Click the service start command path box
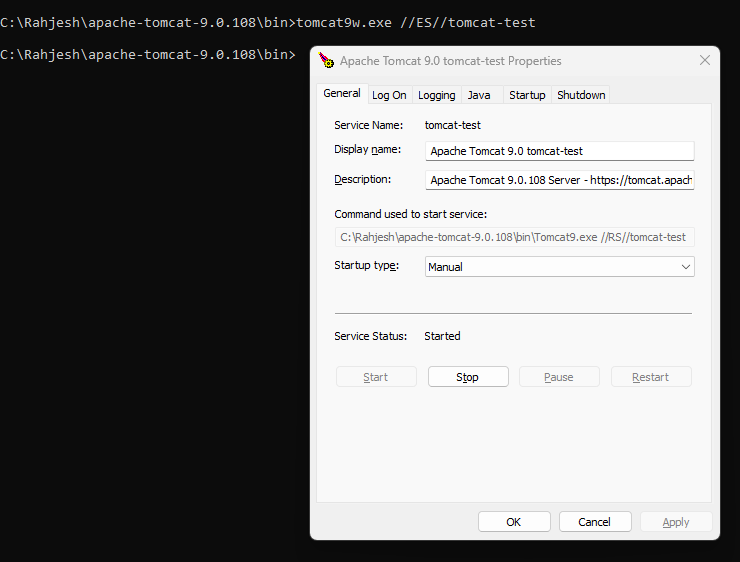This screenshot has width=740, height=562. pos(514,237)
